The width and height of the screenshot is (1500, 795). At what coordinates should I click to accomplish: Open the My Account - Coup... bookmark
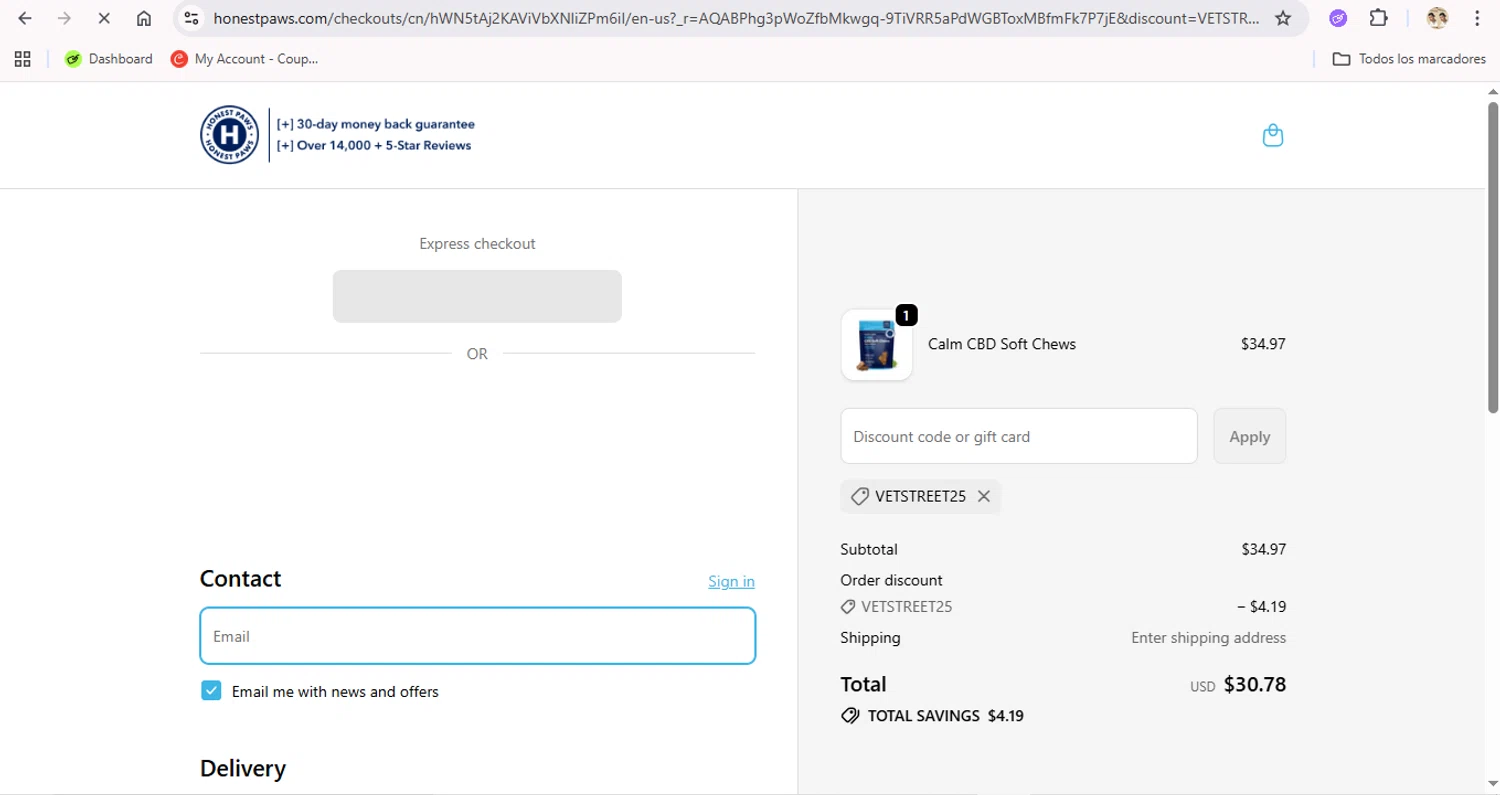(245, 59)
